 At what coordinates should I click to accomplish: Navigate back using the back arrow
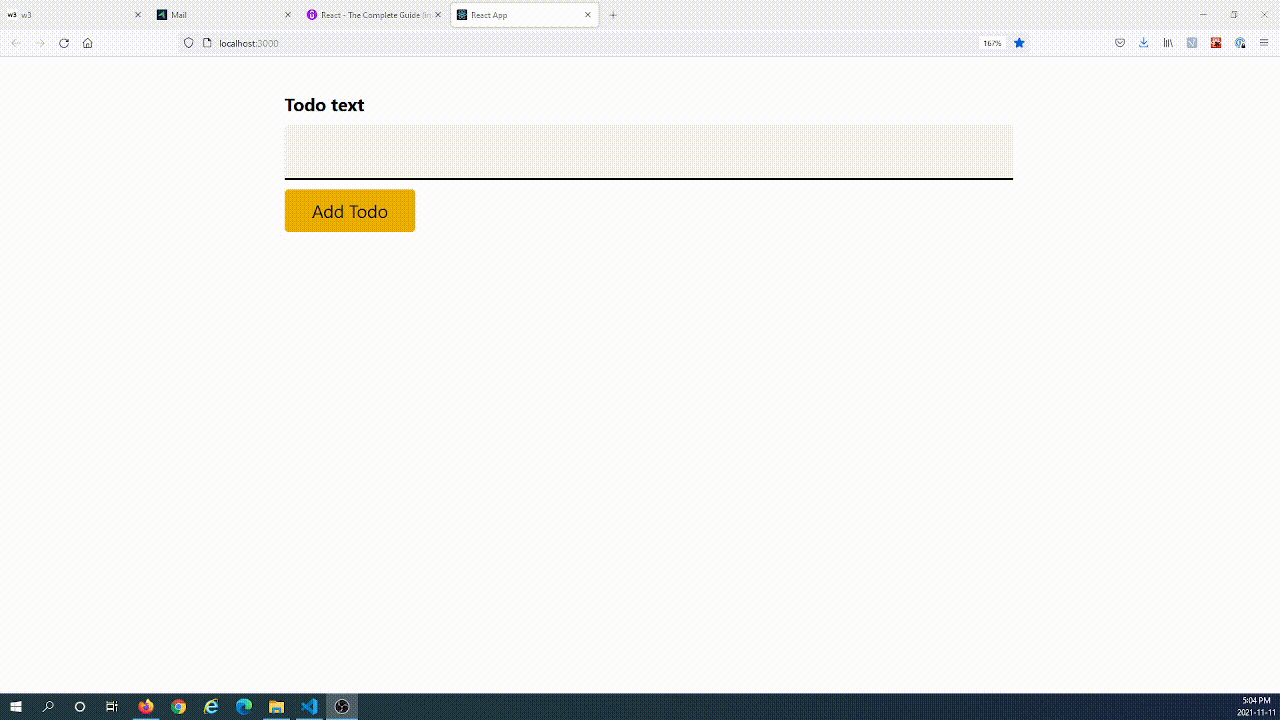click(x=16, y=43)
